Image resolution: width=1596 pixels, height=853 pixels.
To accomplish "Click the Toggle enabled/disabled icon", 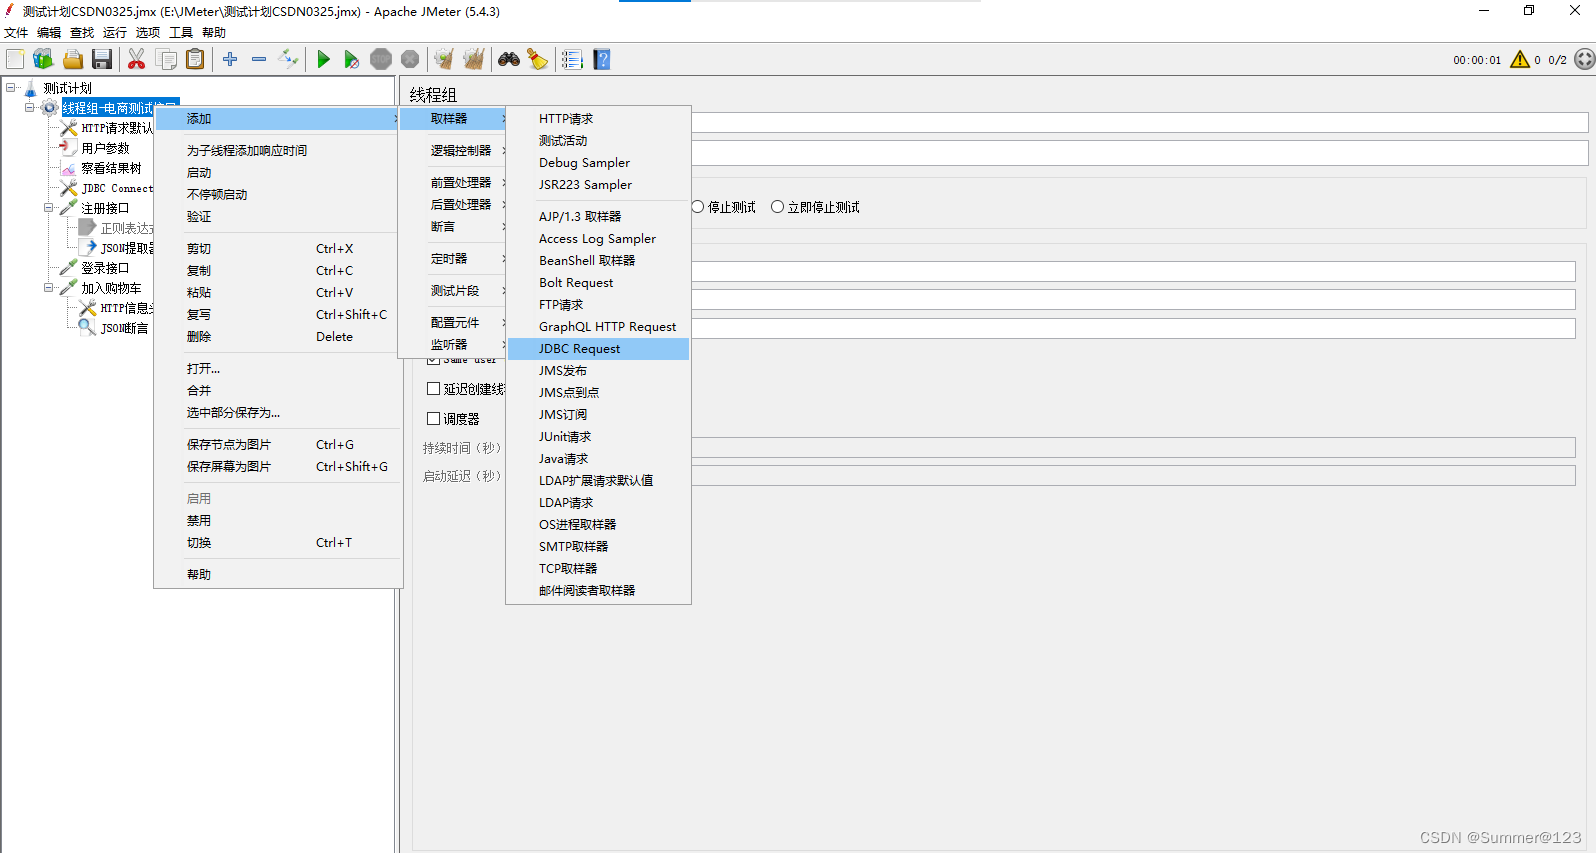I will click(x=288, y=59).
